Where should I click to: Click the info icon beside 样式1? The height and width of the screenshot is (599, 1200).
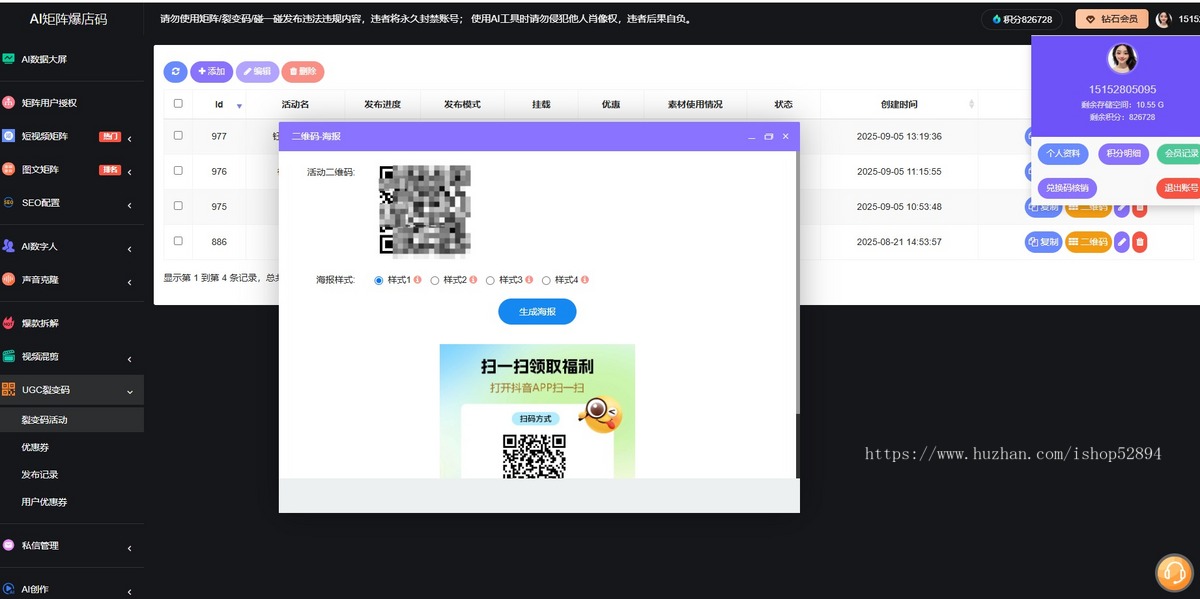pos(417,280)
